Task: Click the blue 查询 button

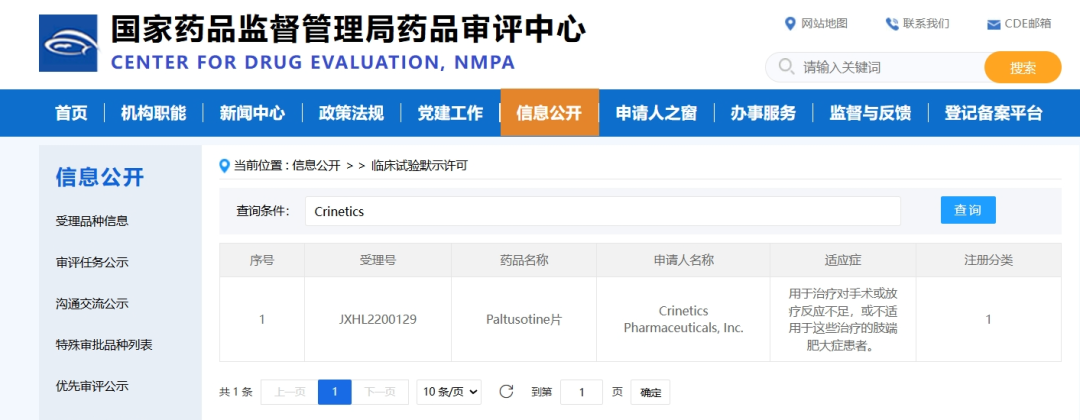Action: pos(967,210)
